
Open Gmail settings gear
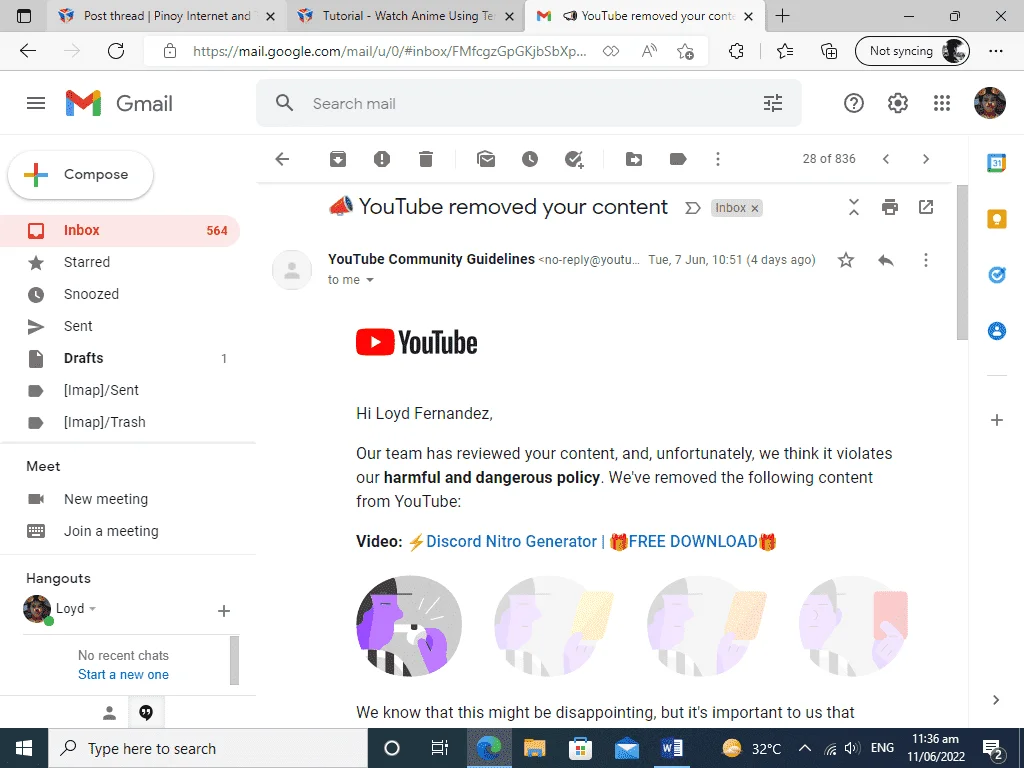point(897,103)
